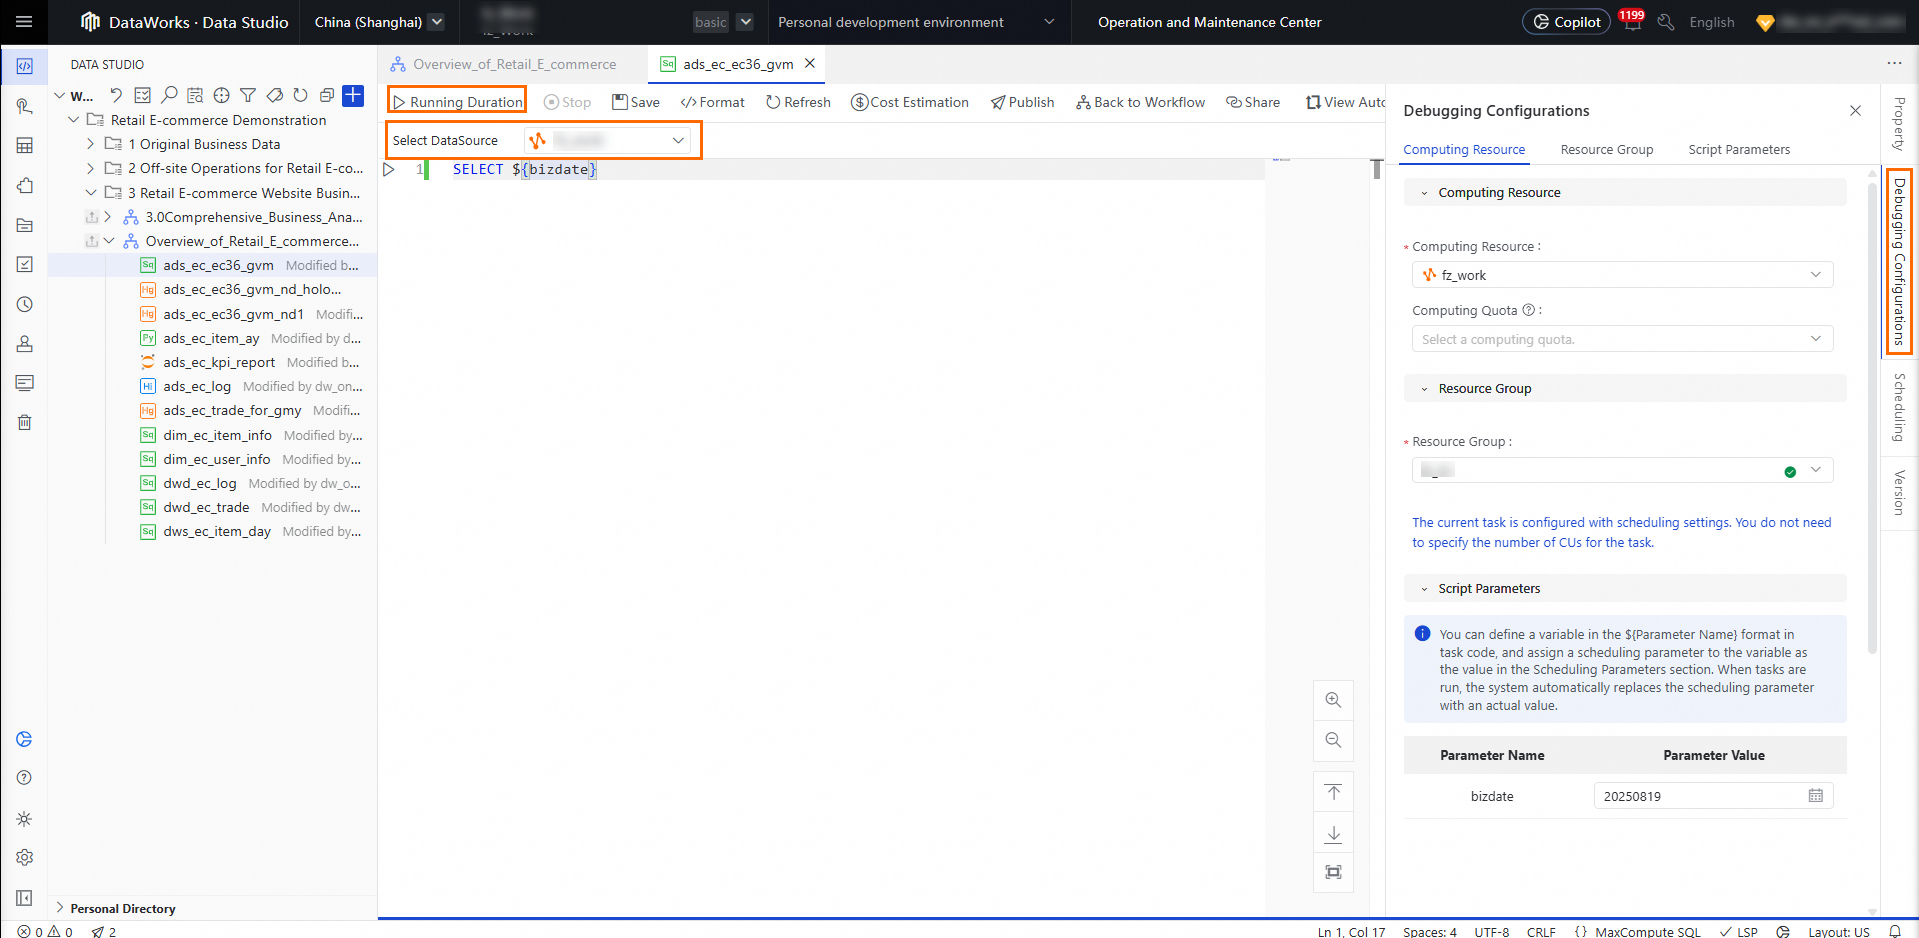Click the filter funnel icon in the explorer toolbar
1919x938 pixels.
(x=248, y=95)
